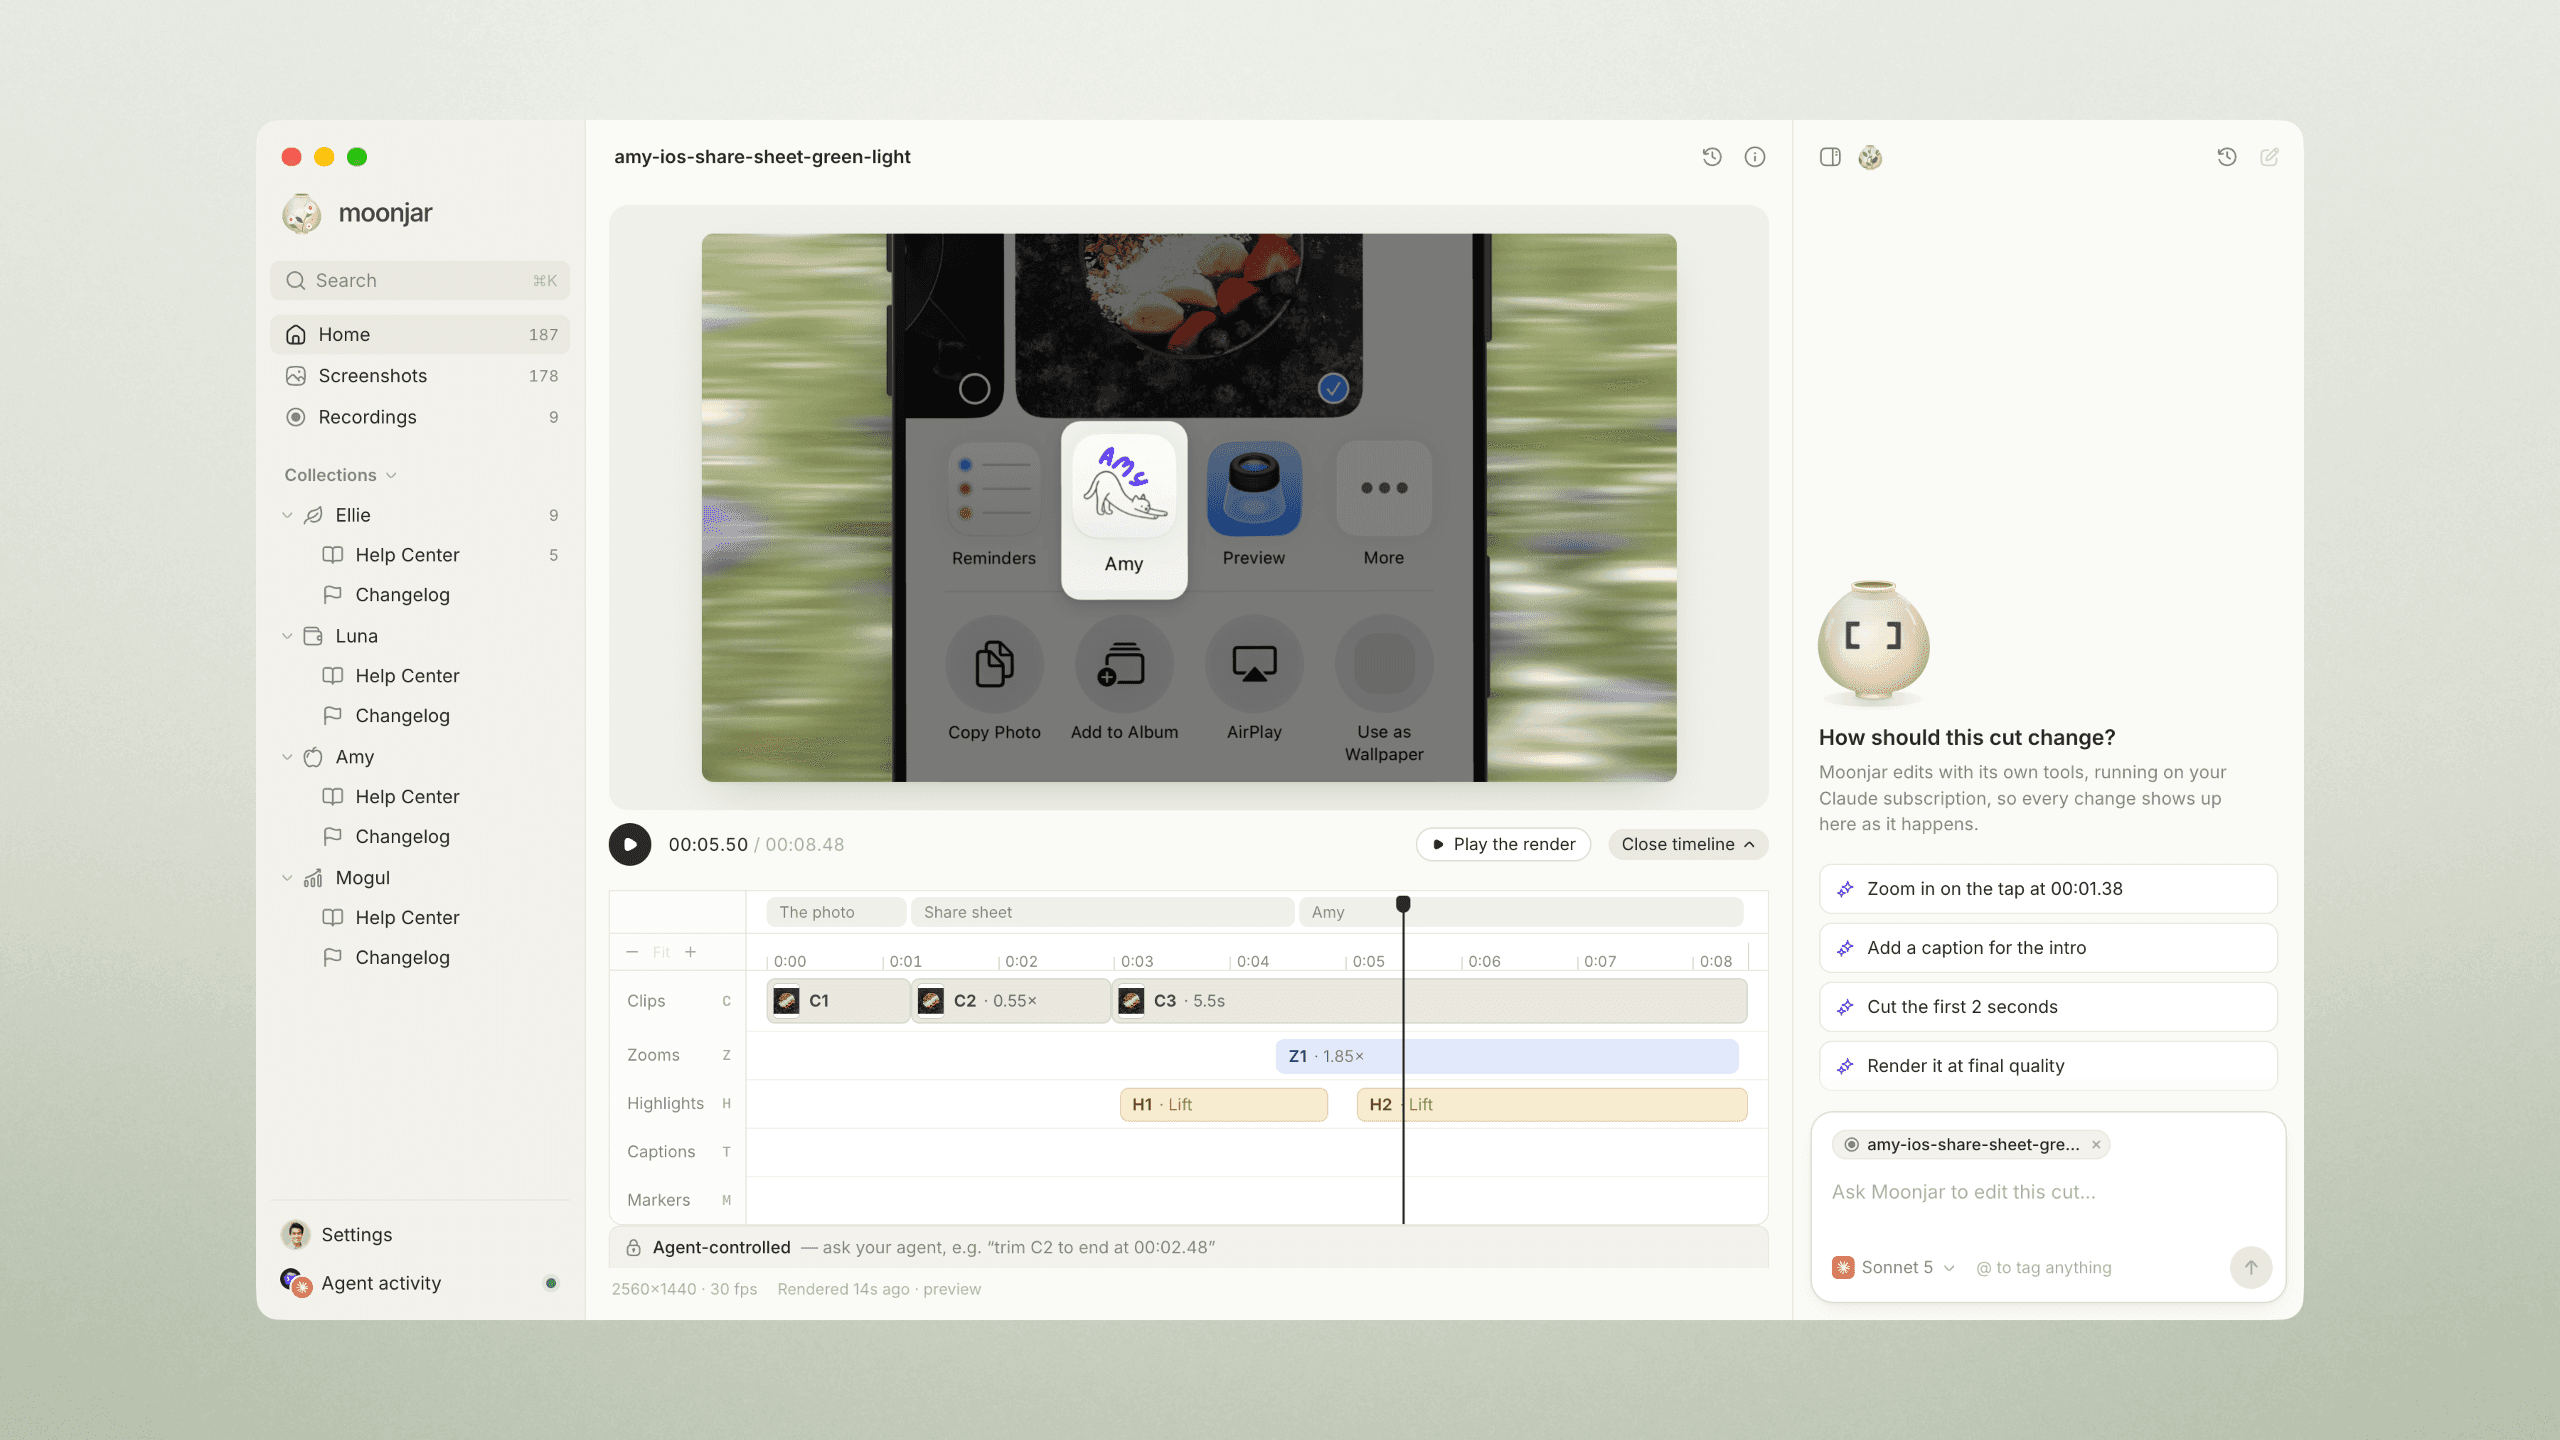2560x1440 pixels.
Task: Select clip C3 5.5s on the timeline
Action: click(x=1430, y=1001)
